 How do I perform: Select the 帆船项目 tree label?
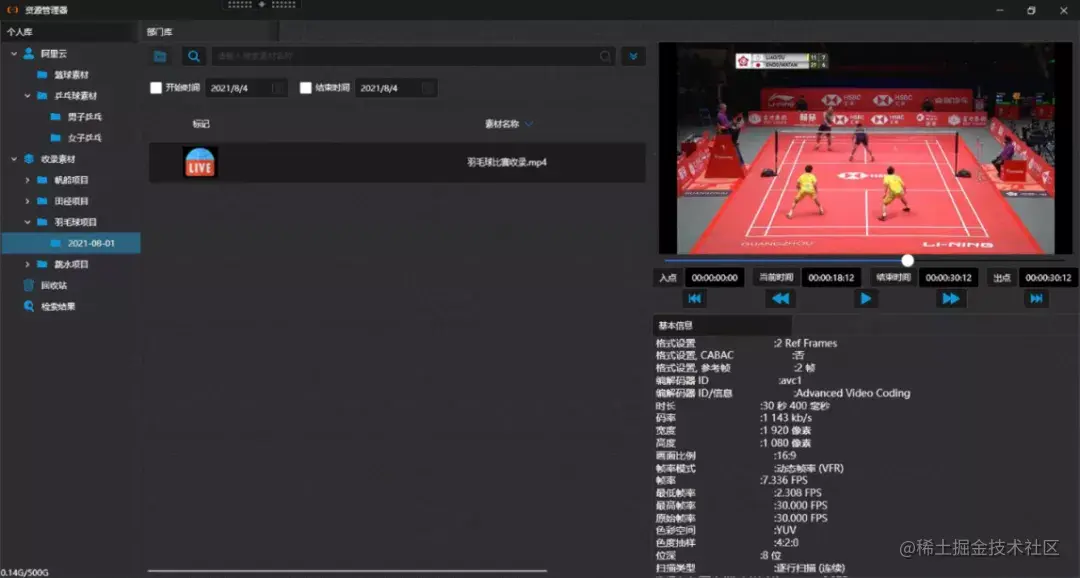pyautogui.click(x=72, y=180)
